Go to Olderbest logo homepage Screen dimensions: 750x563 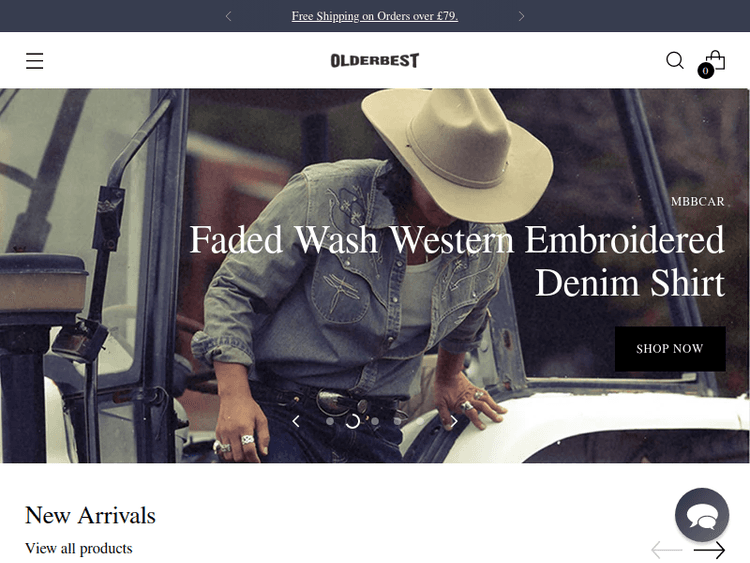point(375,60)
